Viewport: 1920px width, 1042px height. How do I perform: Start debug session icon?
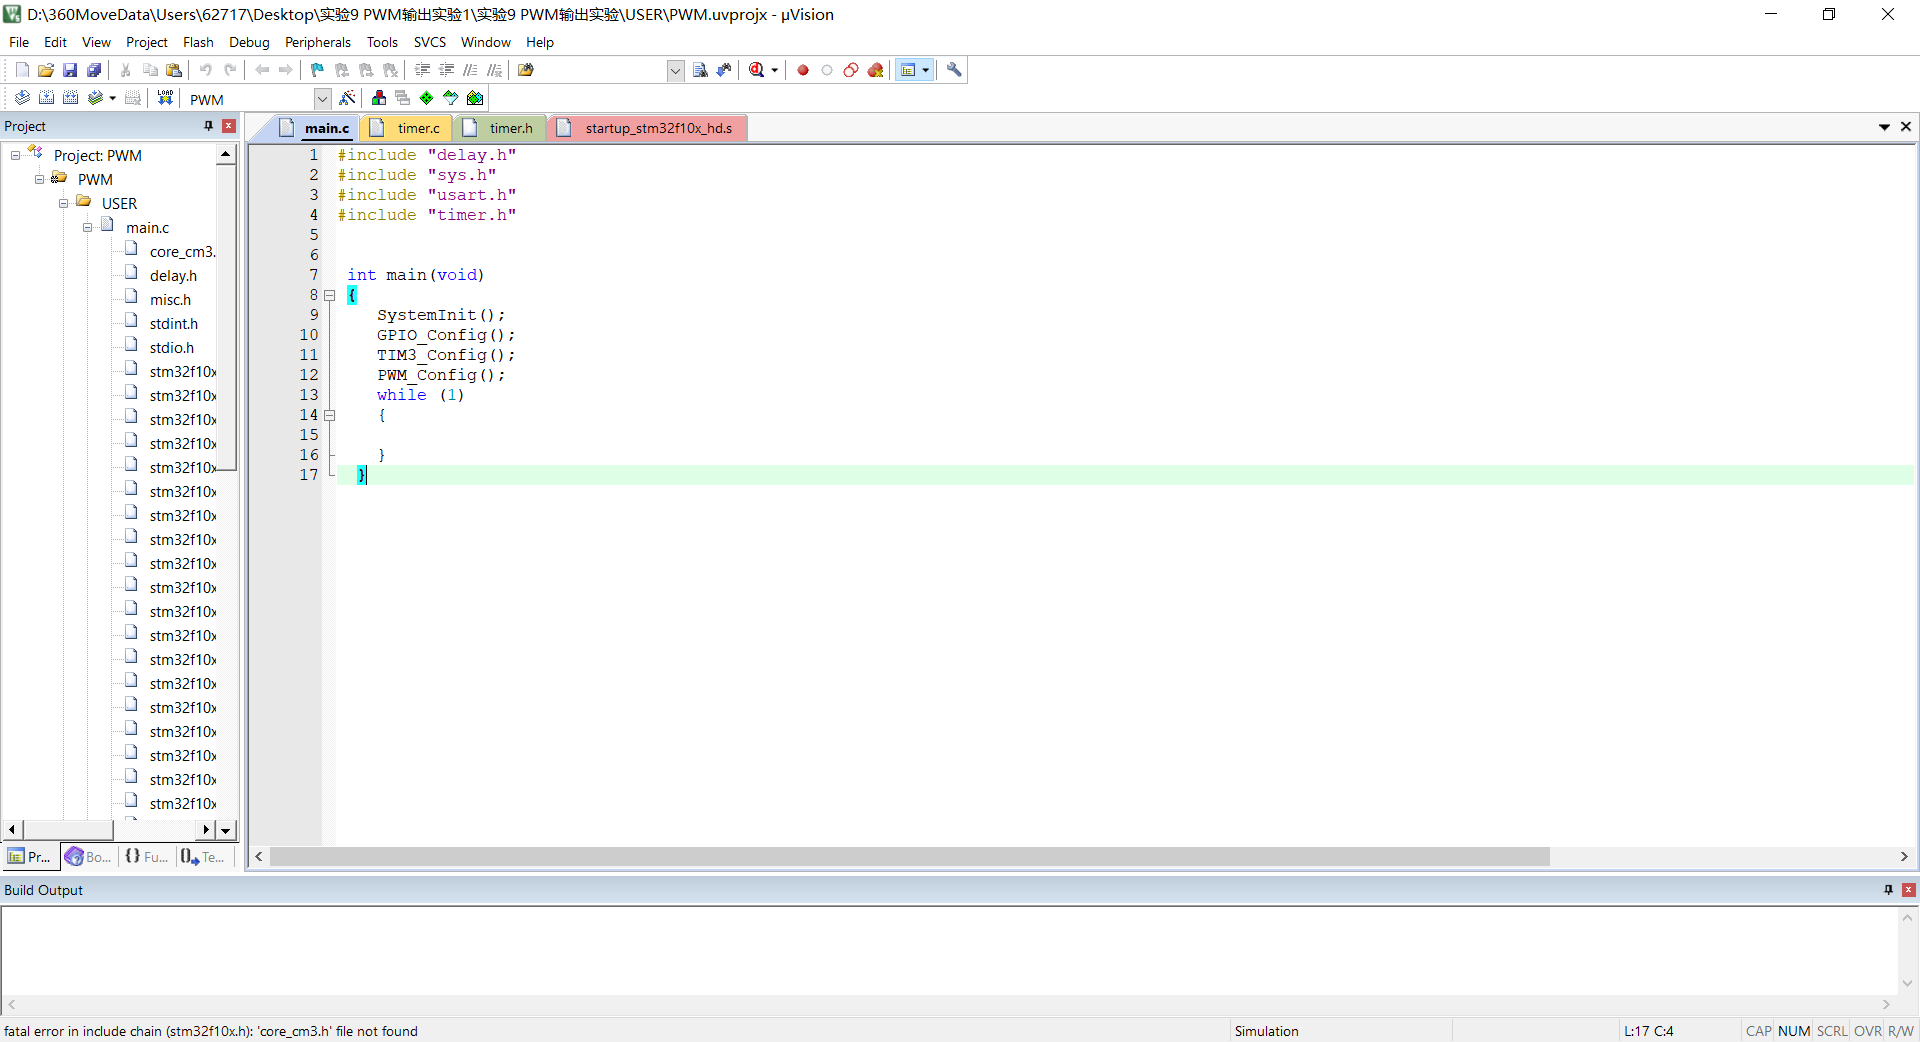tap(757, 70)
